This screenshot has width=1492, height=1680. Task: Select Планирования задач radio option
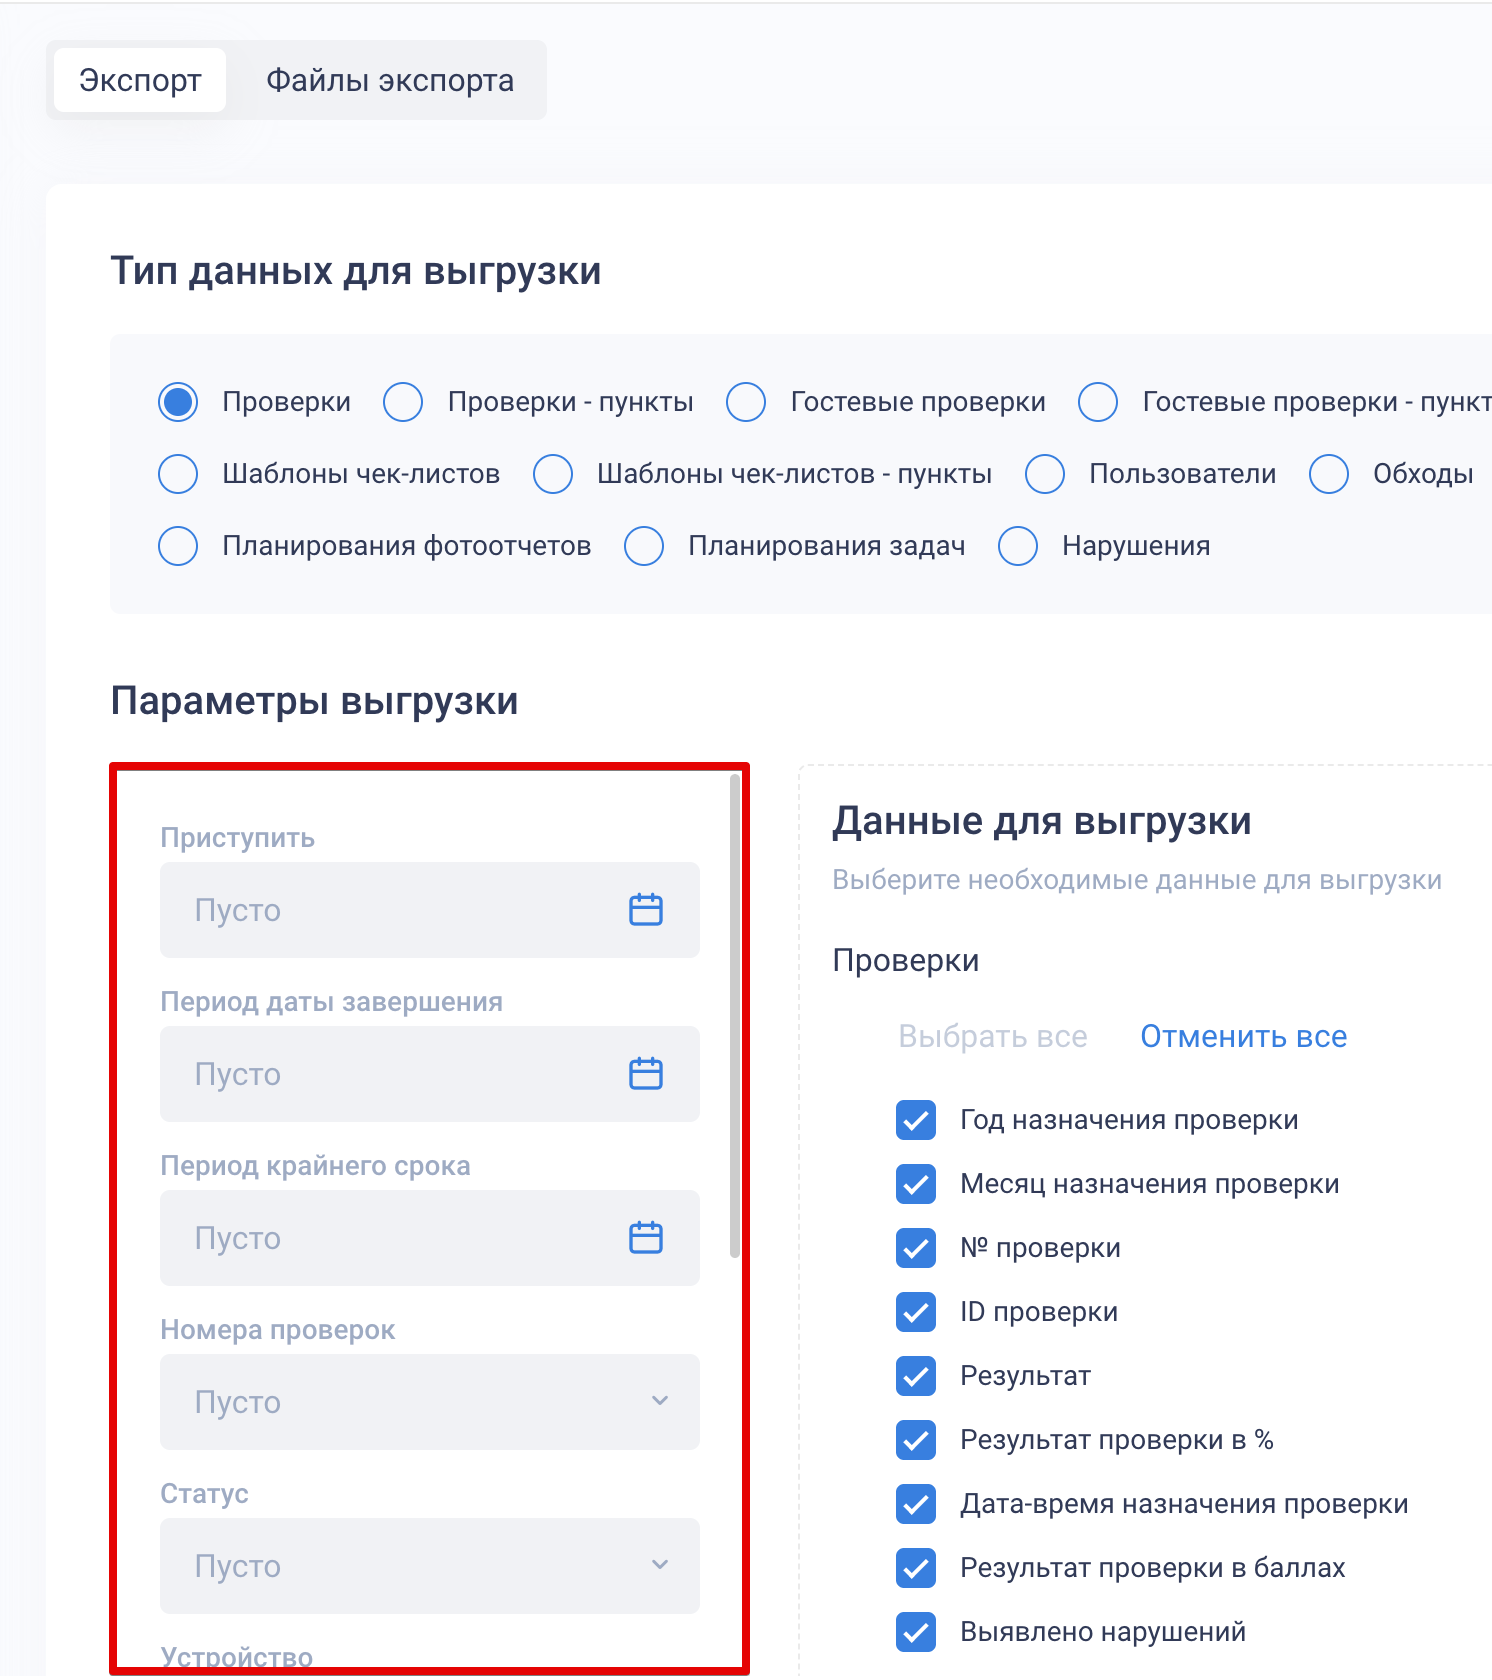[x=644, y=546]
